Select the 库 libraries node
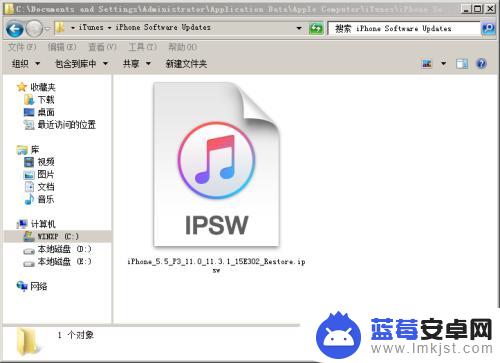 [35, 150]
